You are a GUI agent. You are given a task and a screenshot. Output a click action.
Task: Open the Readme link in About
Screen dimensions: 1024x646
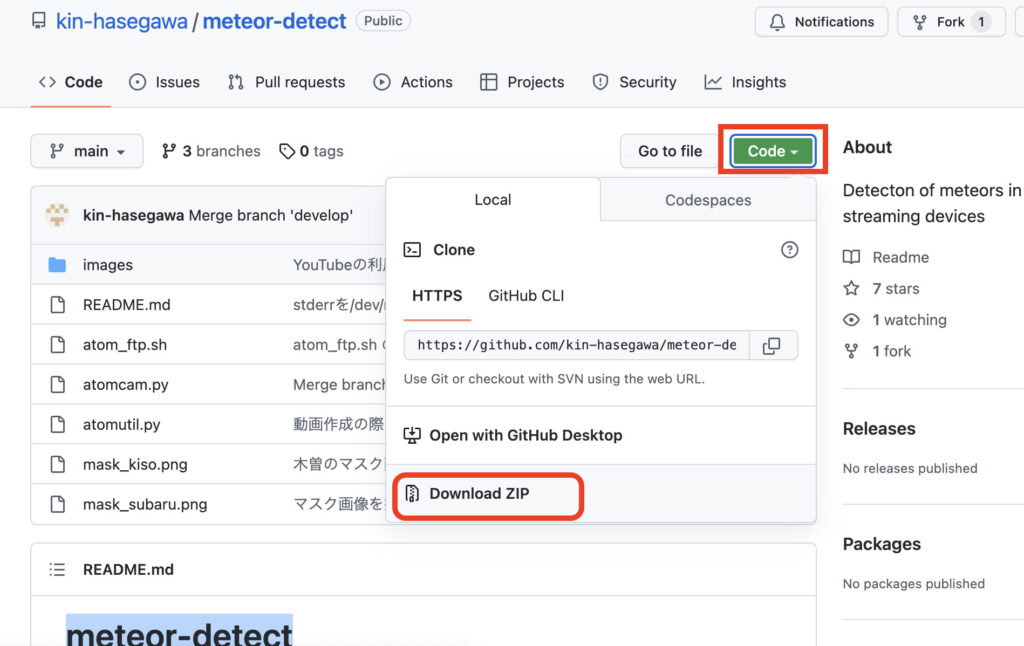(901, 257)
